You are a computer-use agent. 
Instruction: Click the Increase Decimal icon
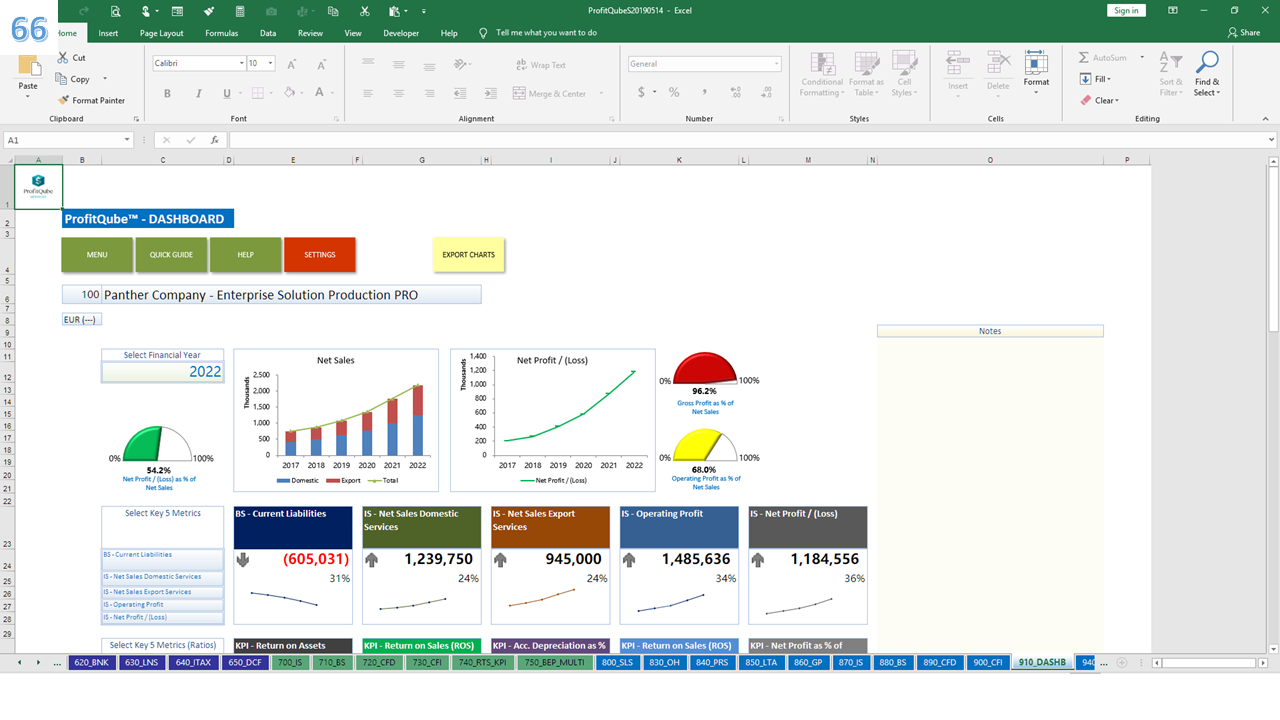click(738, 92)
